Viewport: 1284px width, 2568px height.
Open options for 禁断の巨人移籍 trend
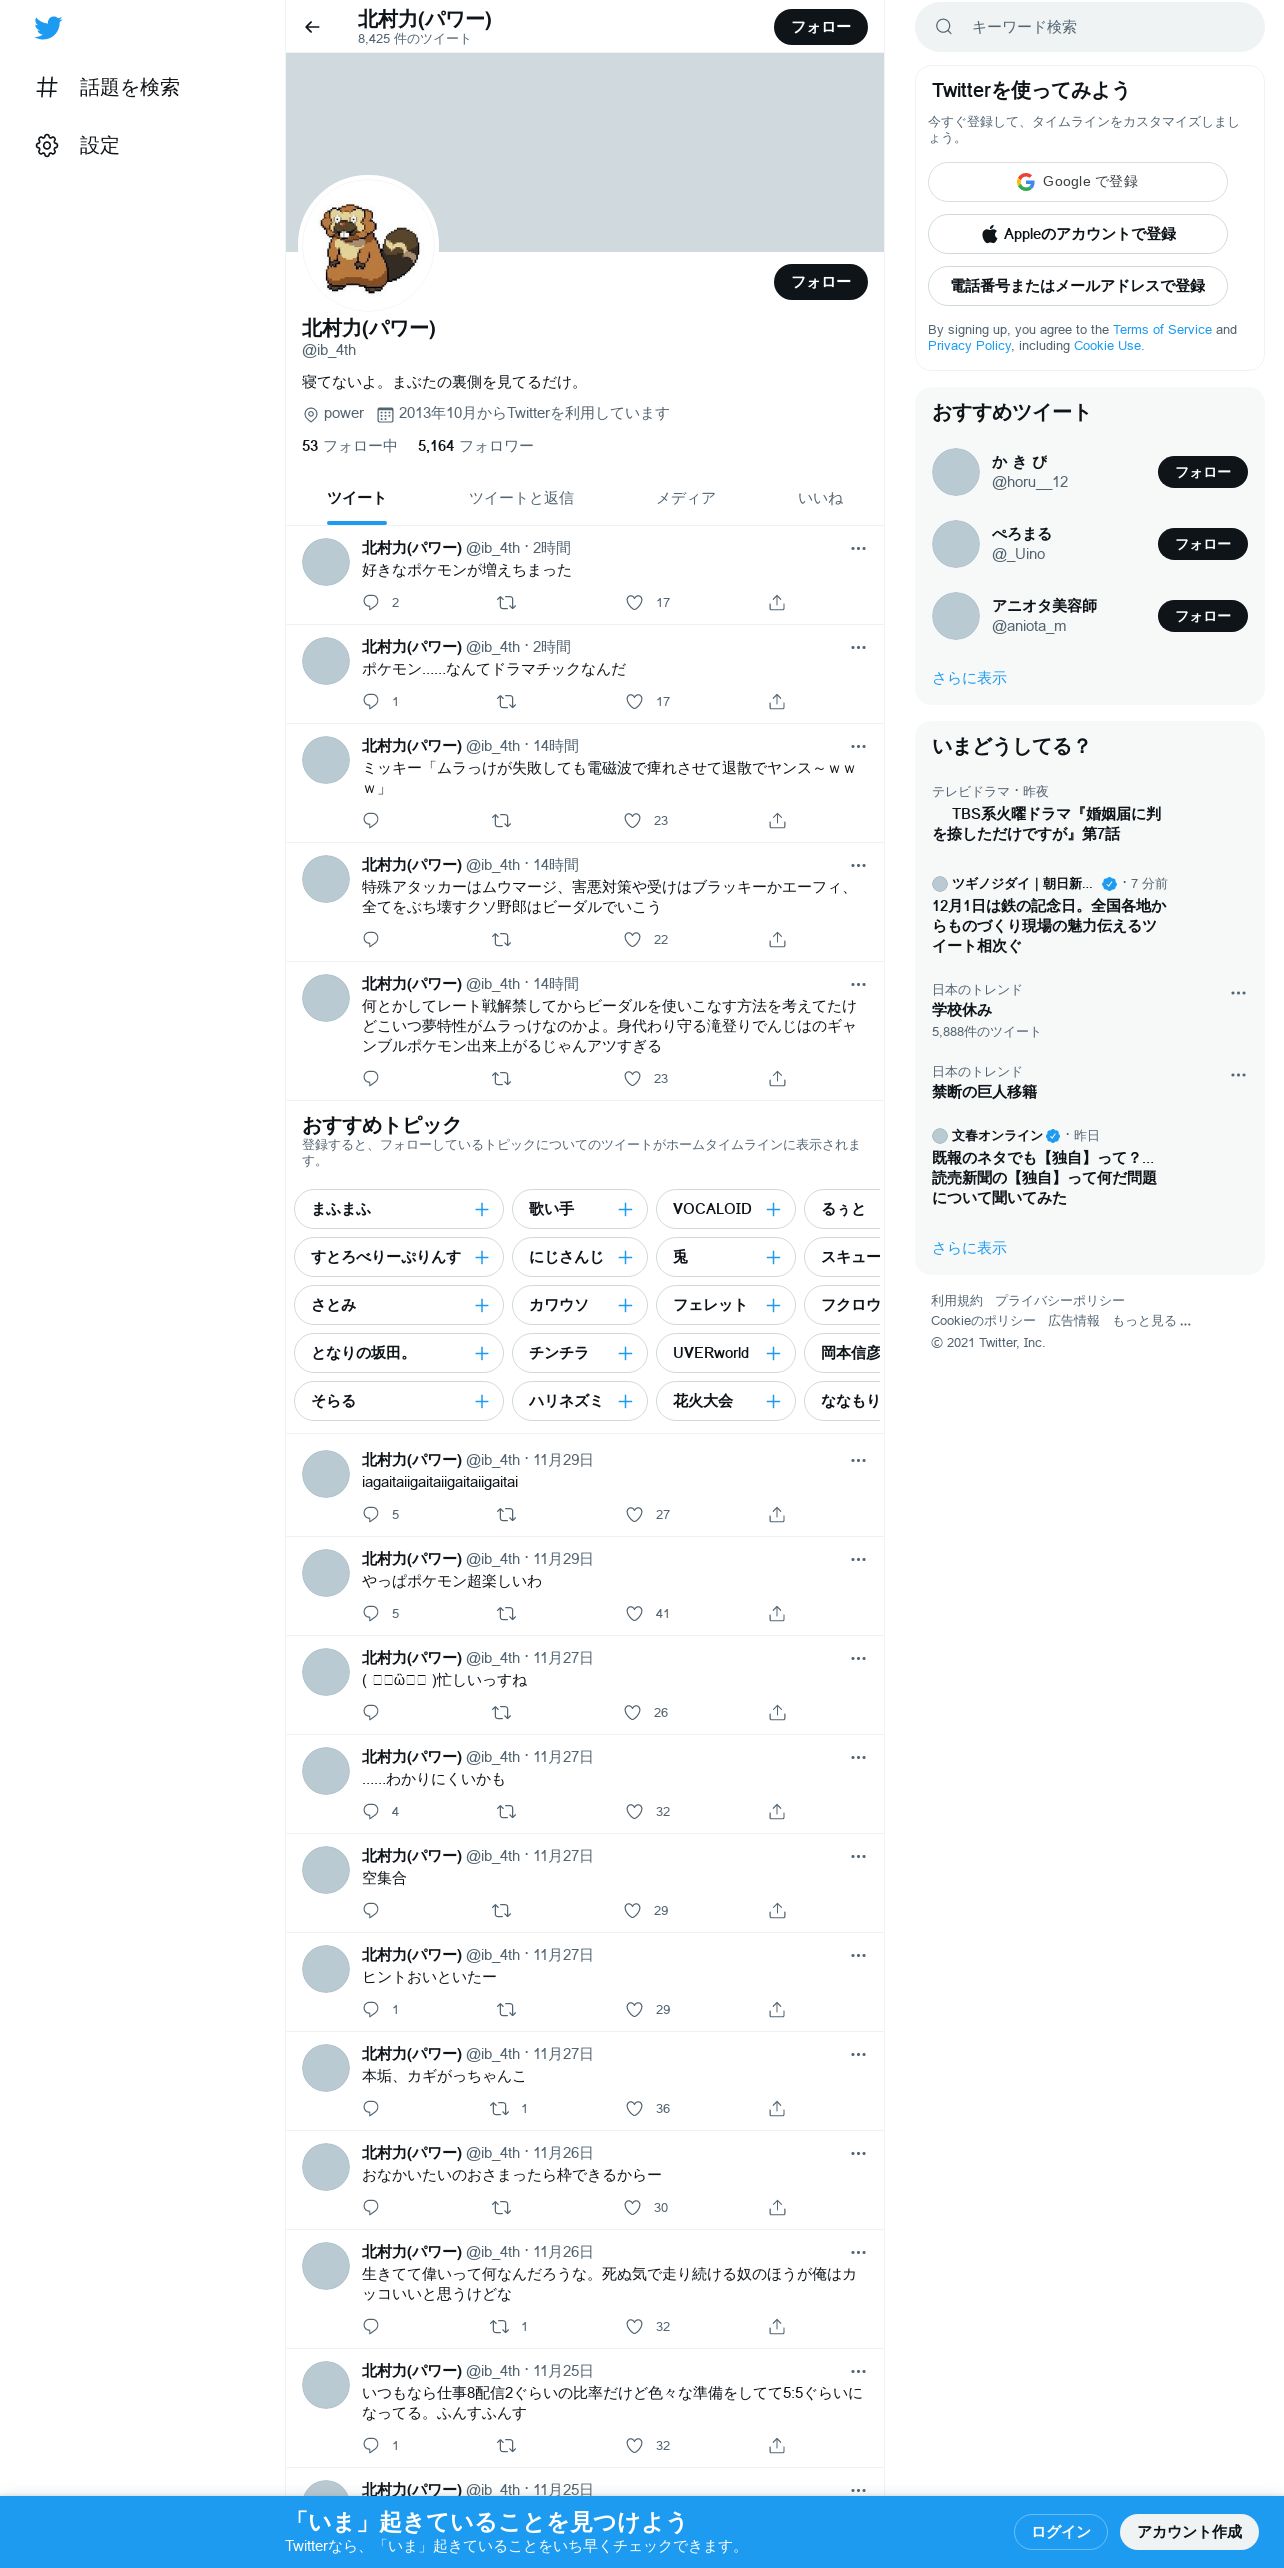click(x=1238, y=1075)
